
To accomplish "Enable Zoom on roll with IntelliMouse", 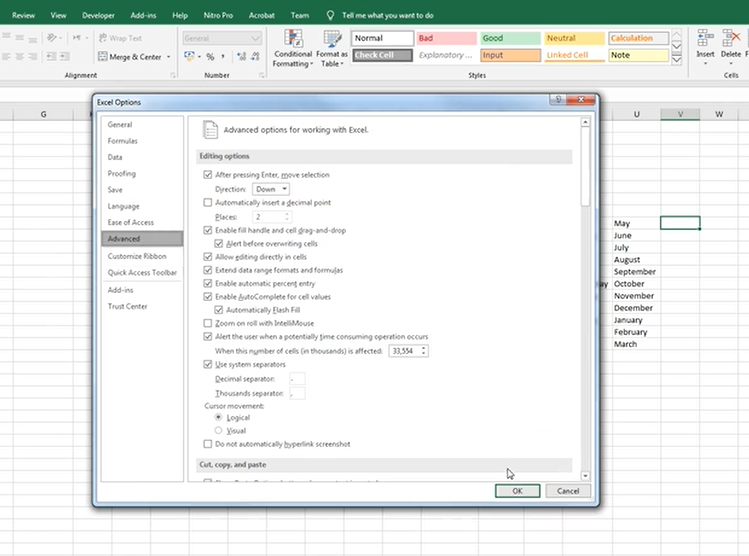I will click(x=208, y=323).
